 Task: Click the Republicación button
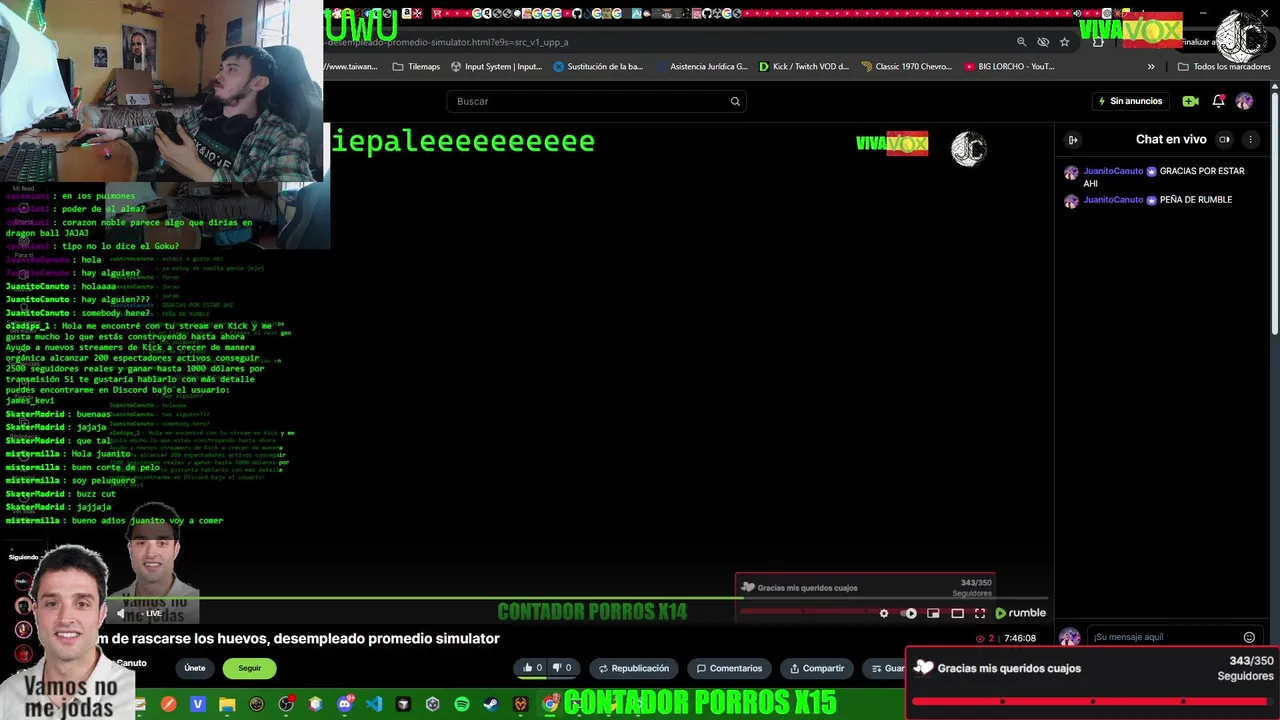click(634, 668)
